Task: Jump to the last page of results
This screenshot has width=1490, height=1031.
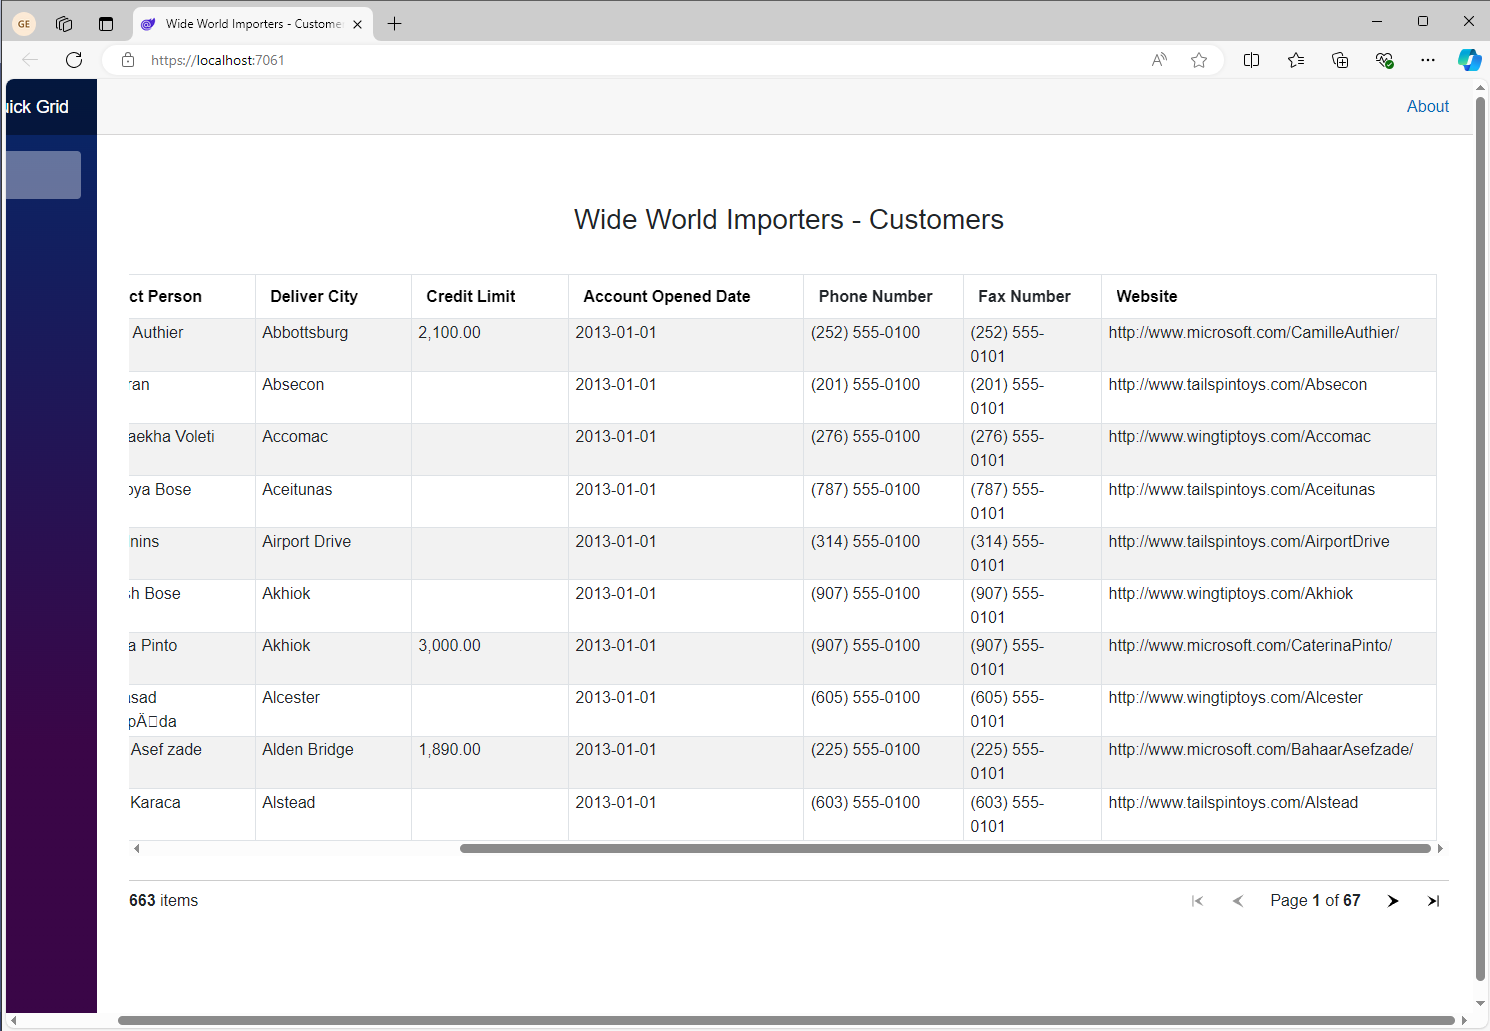Action: [1433, 901]
